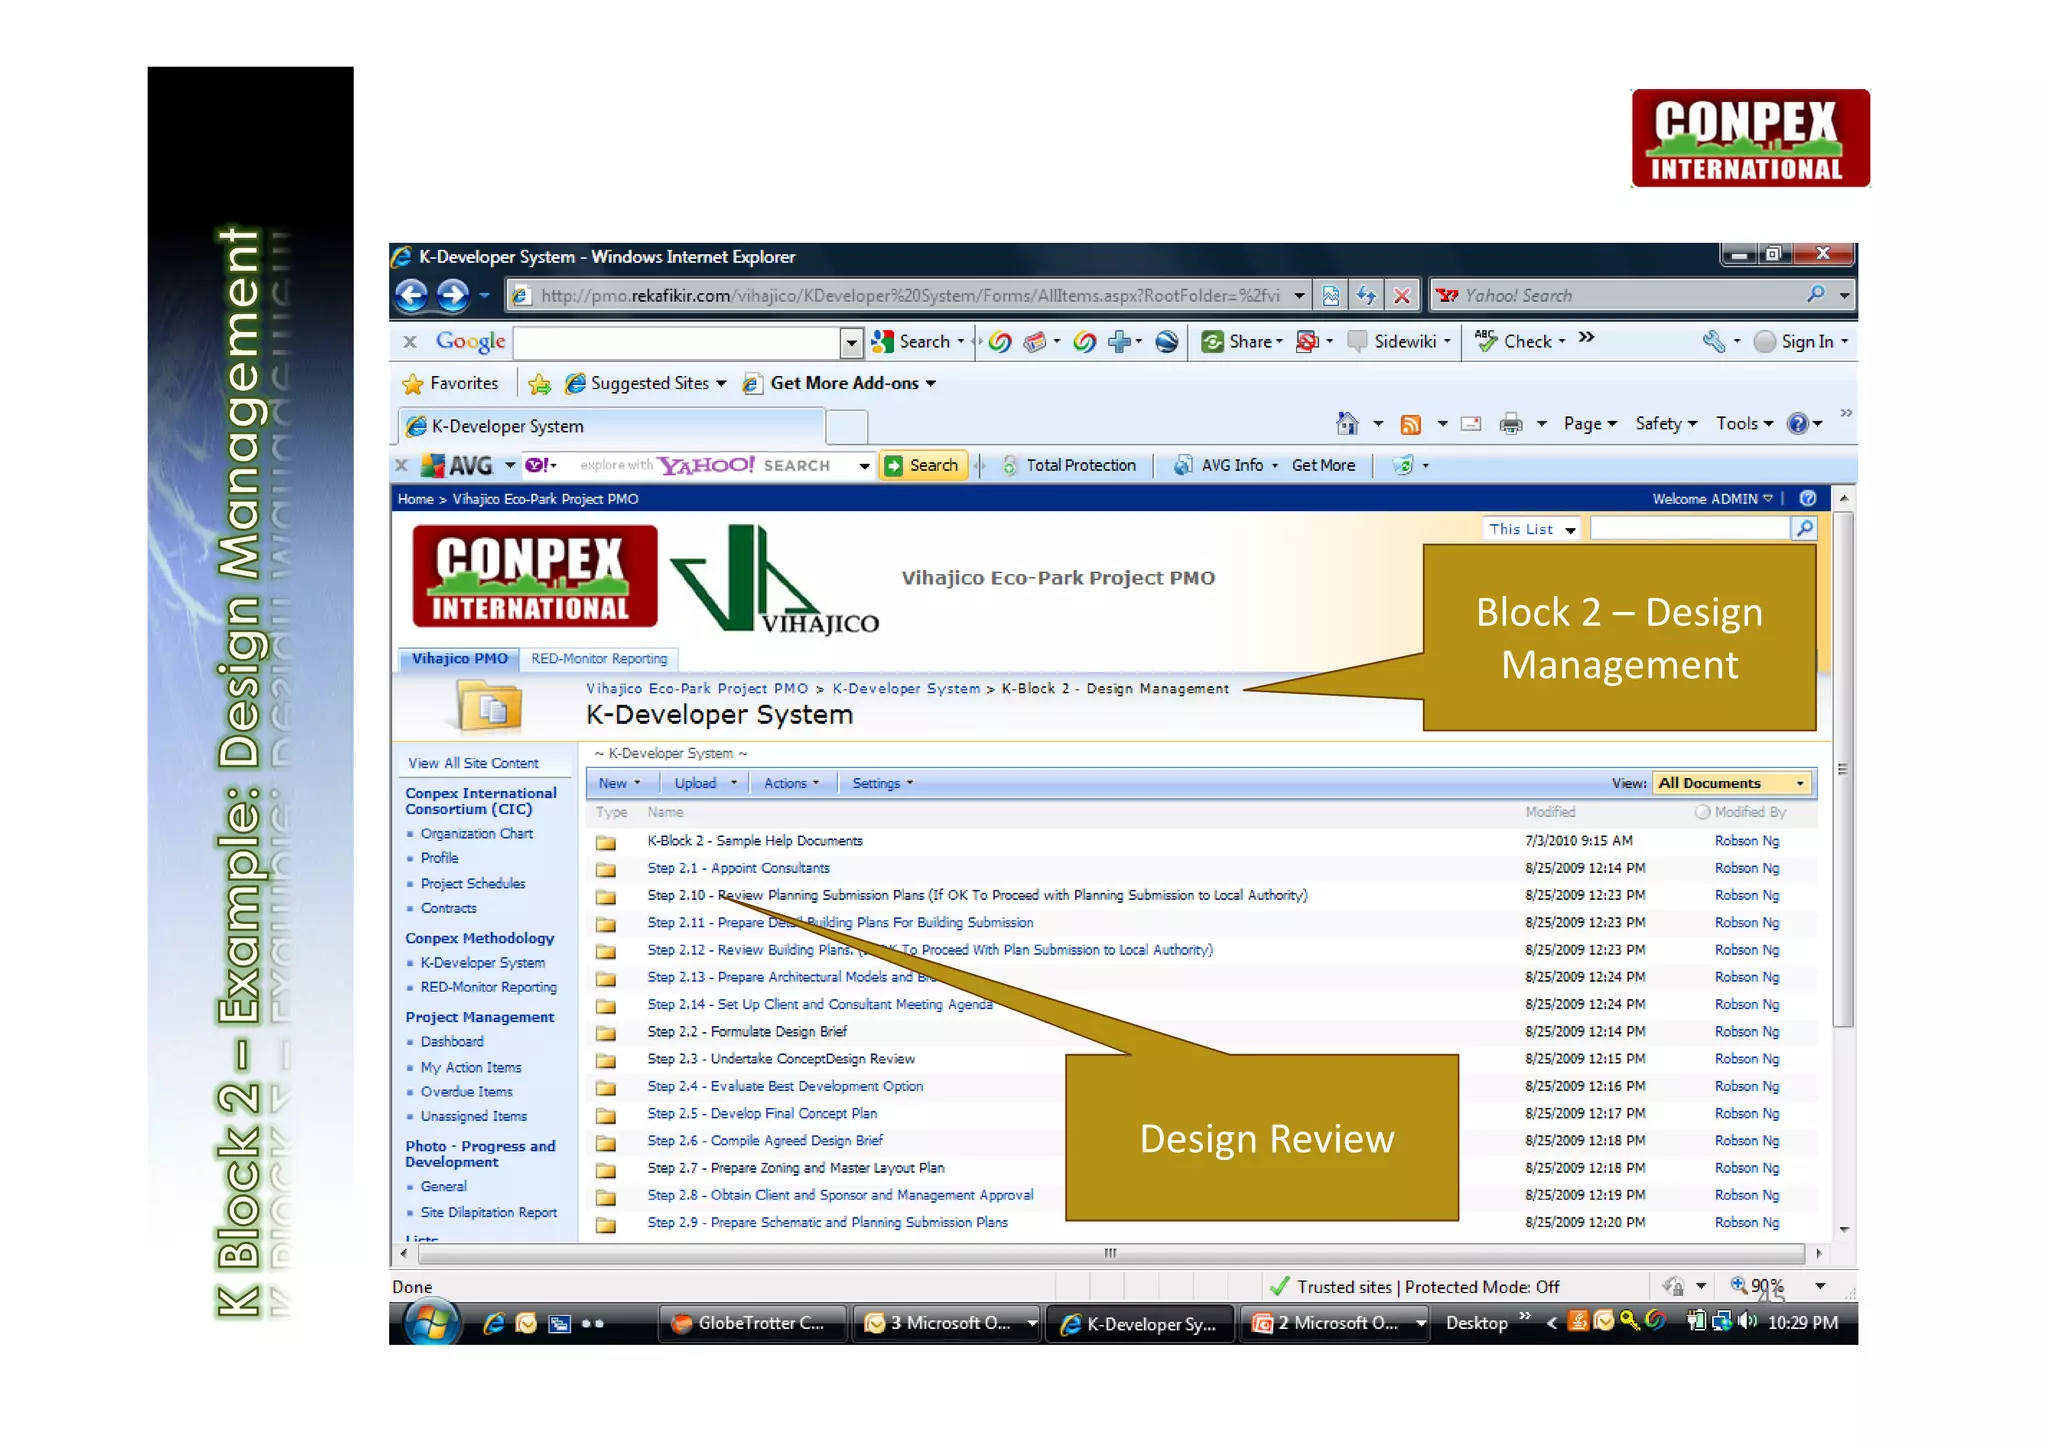The image size is (2048, 1447).
Task: Open Project Schedules sidebar link
Action: coord(472,883)
